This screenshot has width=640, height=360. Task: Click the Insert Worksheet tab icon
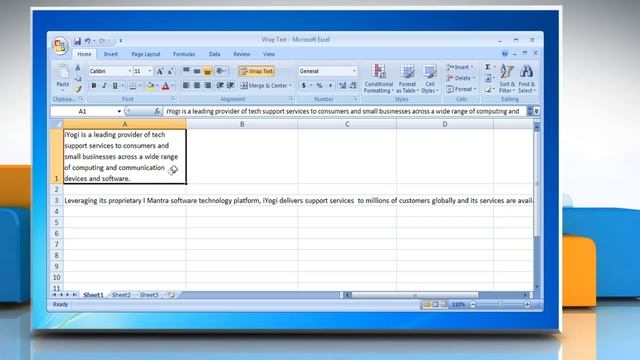point(171,295)
